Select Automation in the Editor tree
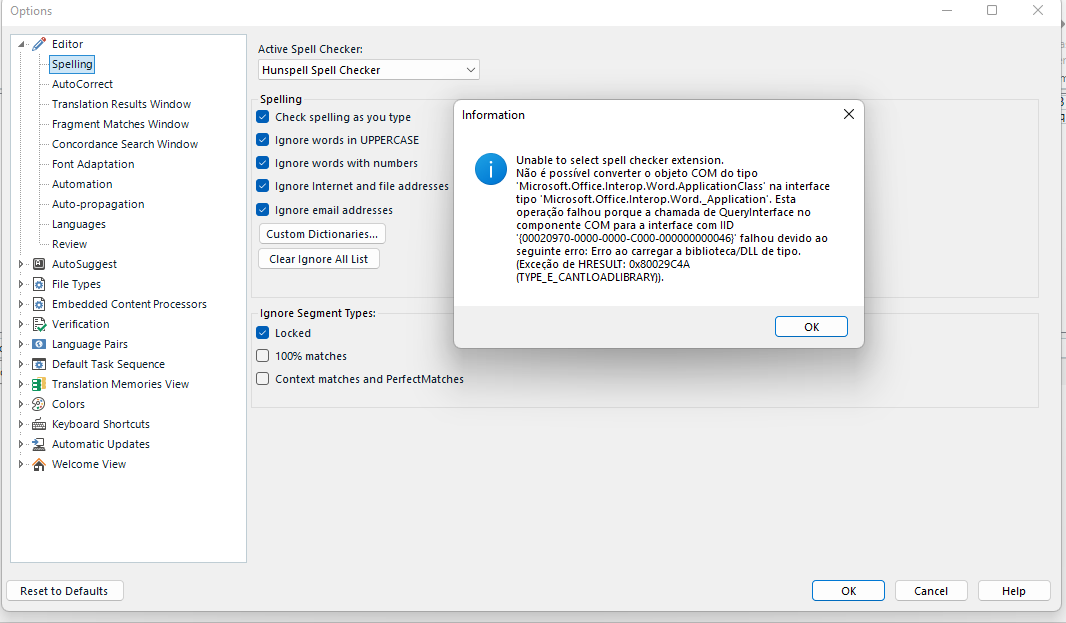Image resolution: width=1066 pixels, height=623 pixels. tap(82, 184)
